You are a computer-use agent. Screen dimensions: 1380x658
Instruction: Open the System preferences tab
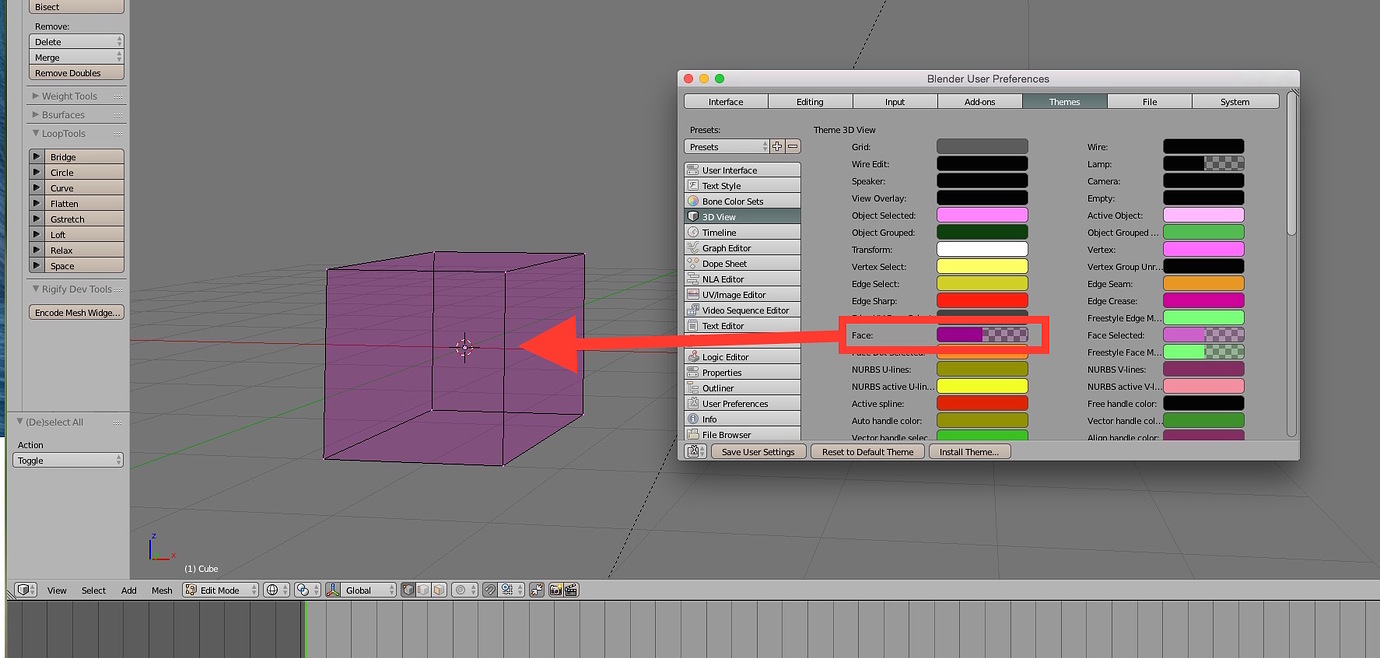pyautogui.click(x=1235, y=101)
